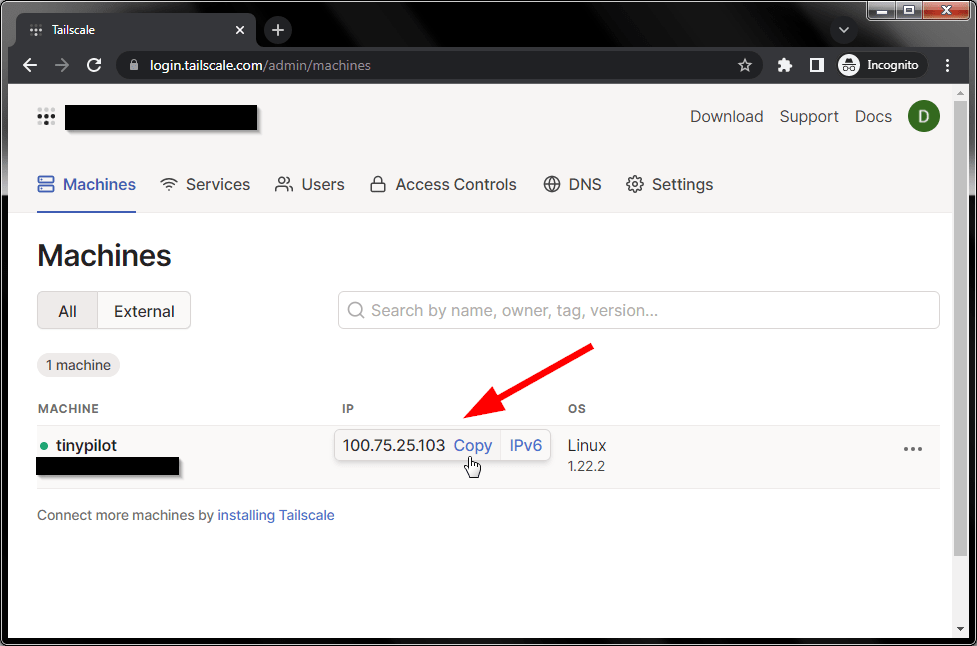The height and width of the screenshot is (646, 977).
Task: Follow the installing Tailscale link
Action: [x=275, y=515]
